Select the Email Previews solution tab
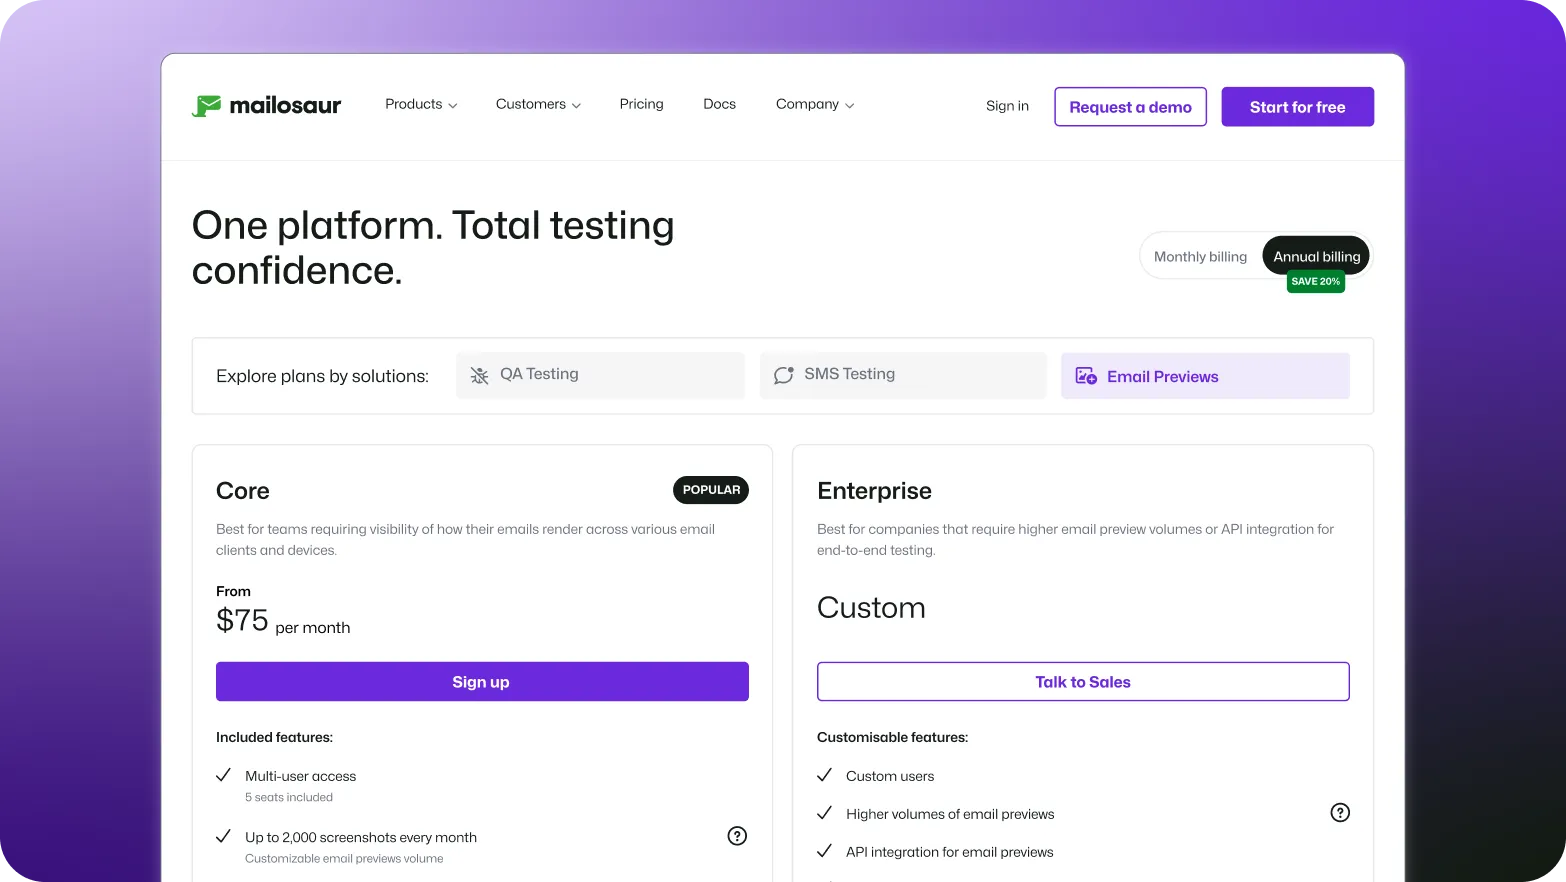Screen dimensions: 1566x882 pyautogui.click(x=1205, y=376)
